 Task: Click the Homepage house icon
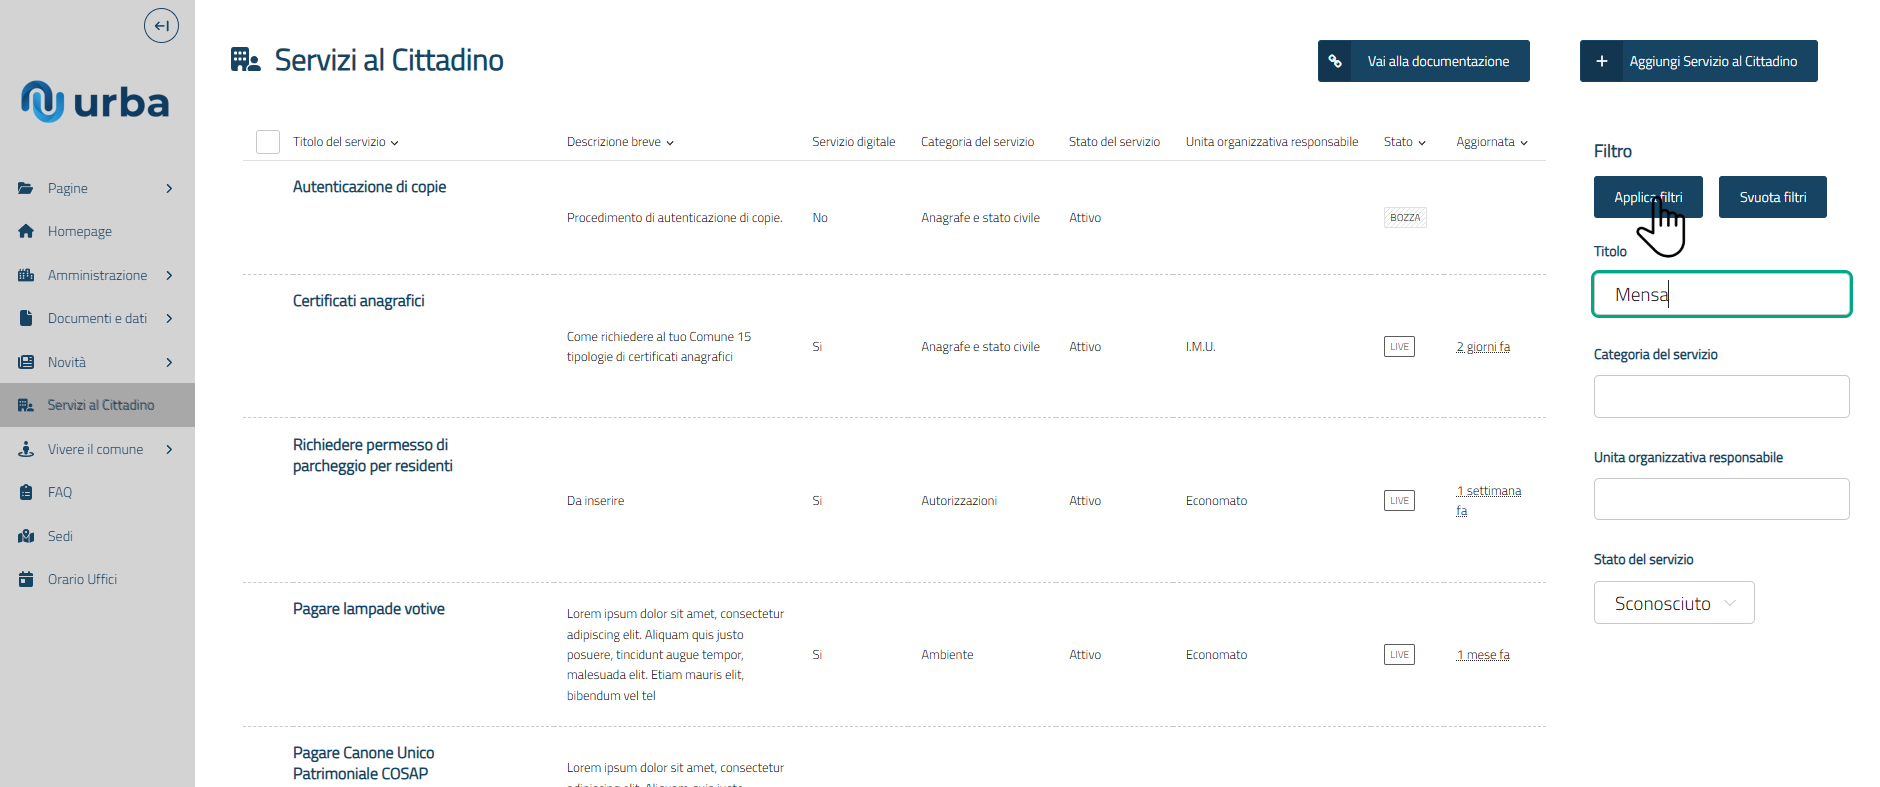point(26,231)
